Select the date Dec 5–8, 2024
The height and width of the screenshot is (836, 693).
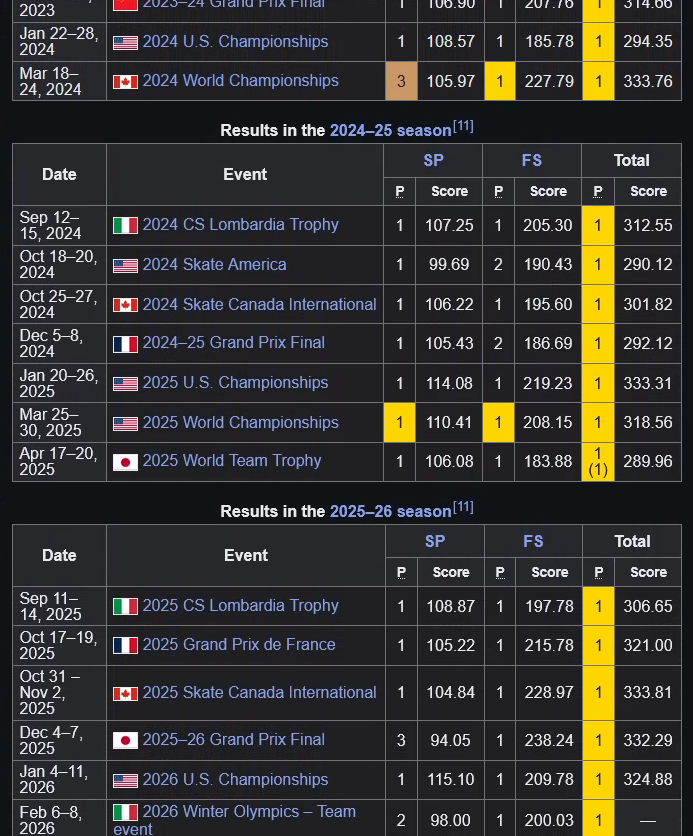tap(51, 343)
